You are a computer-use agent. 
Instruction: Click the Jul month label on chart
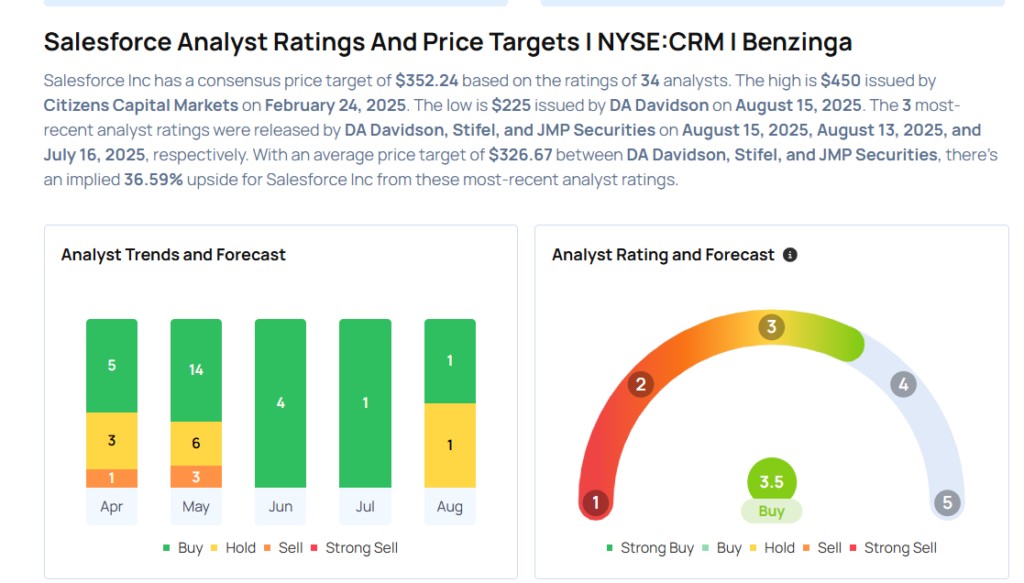365,507
